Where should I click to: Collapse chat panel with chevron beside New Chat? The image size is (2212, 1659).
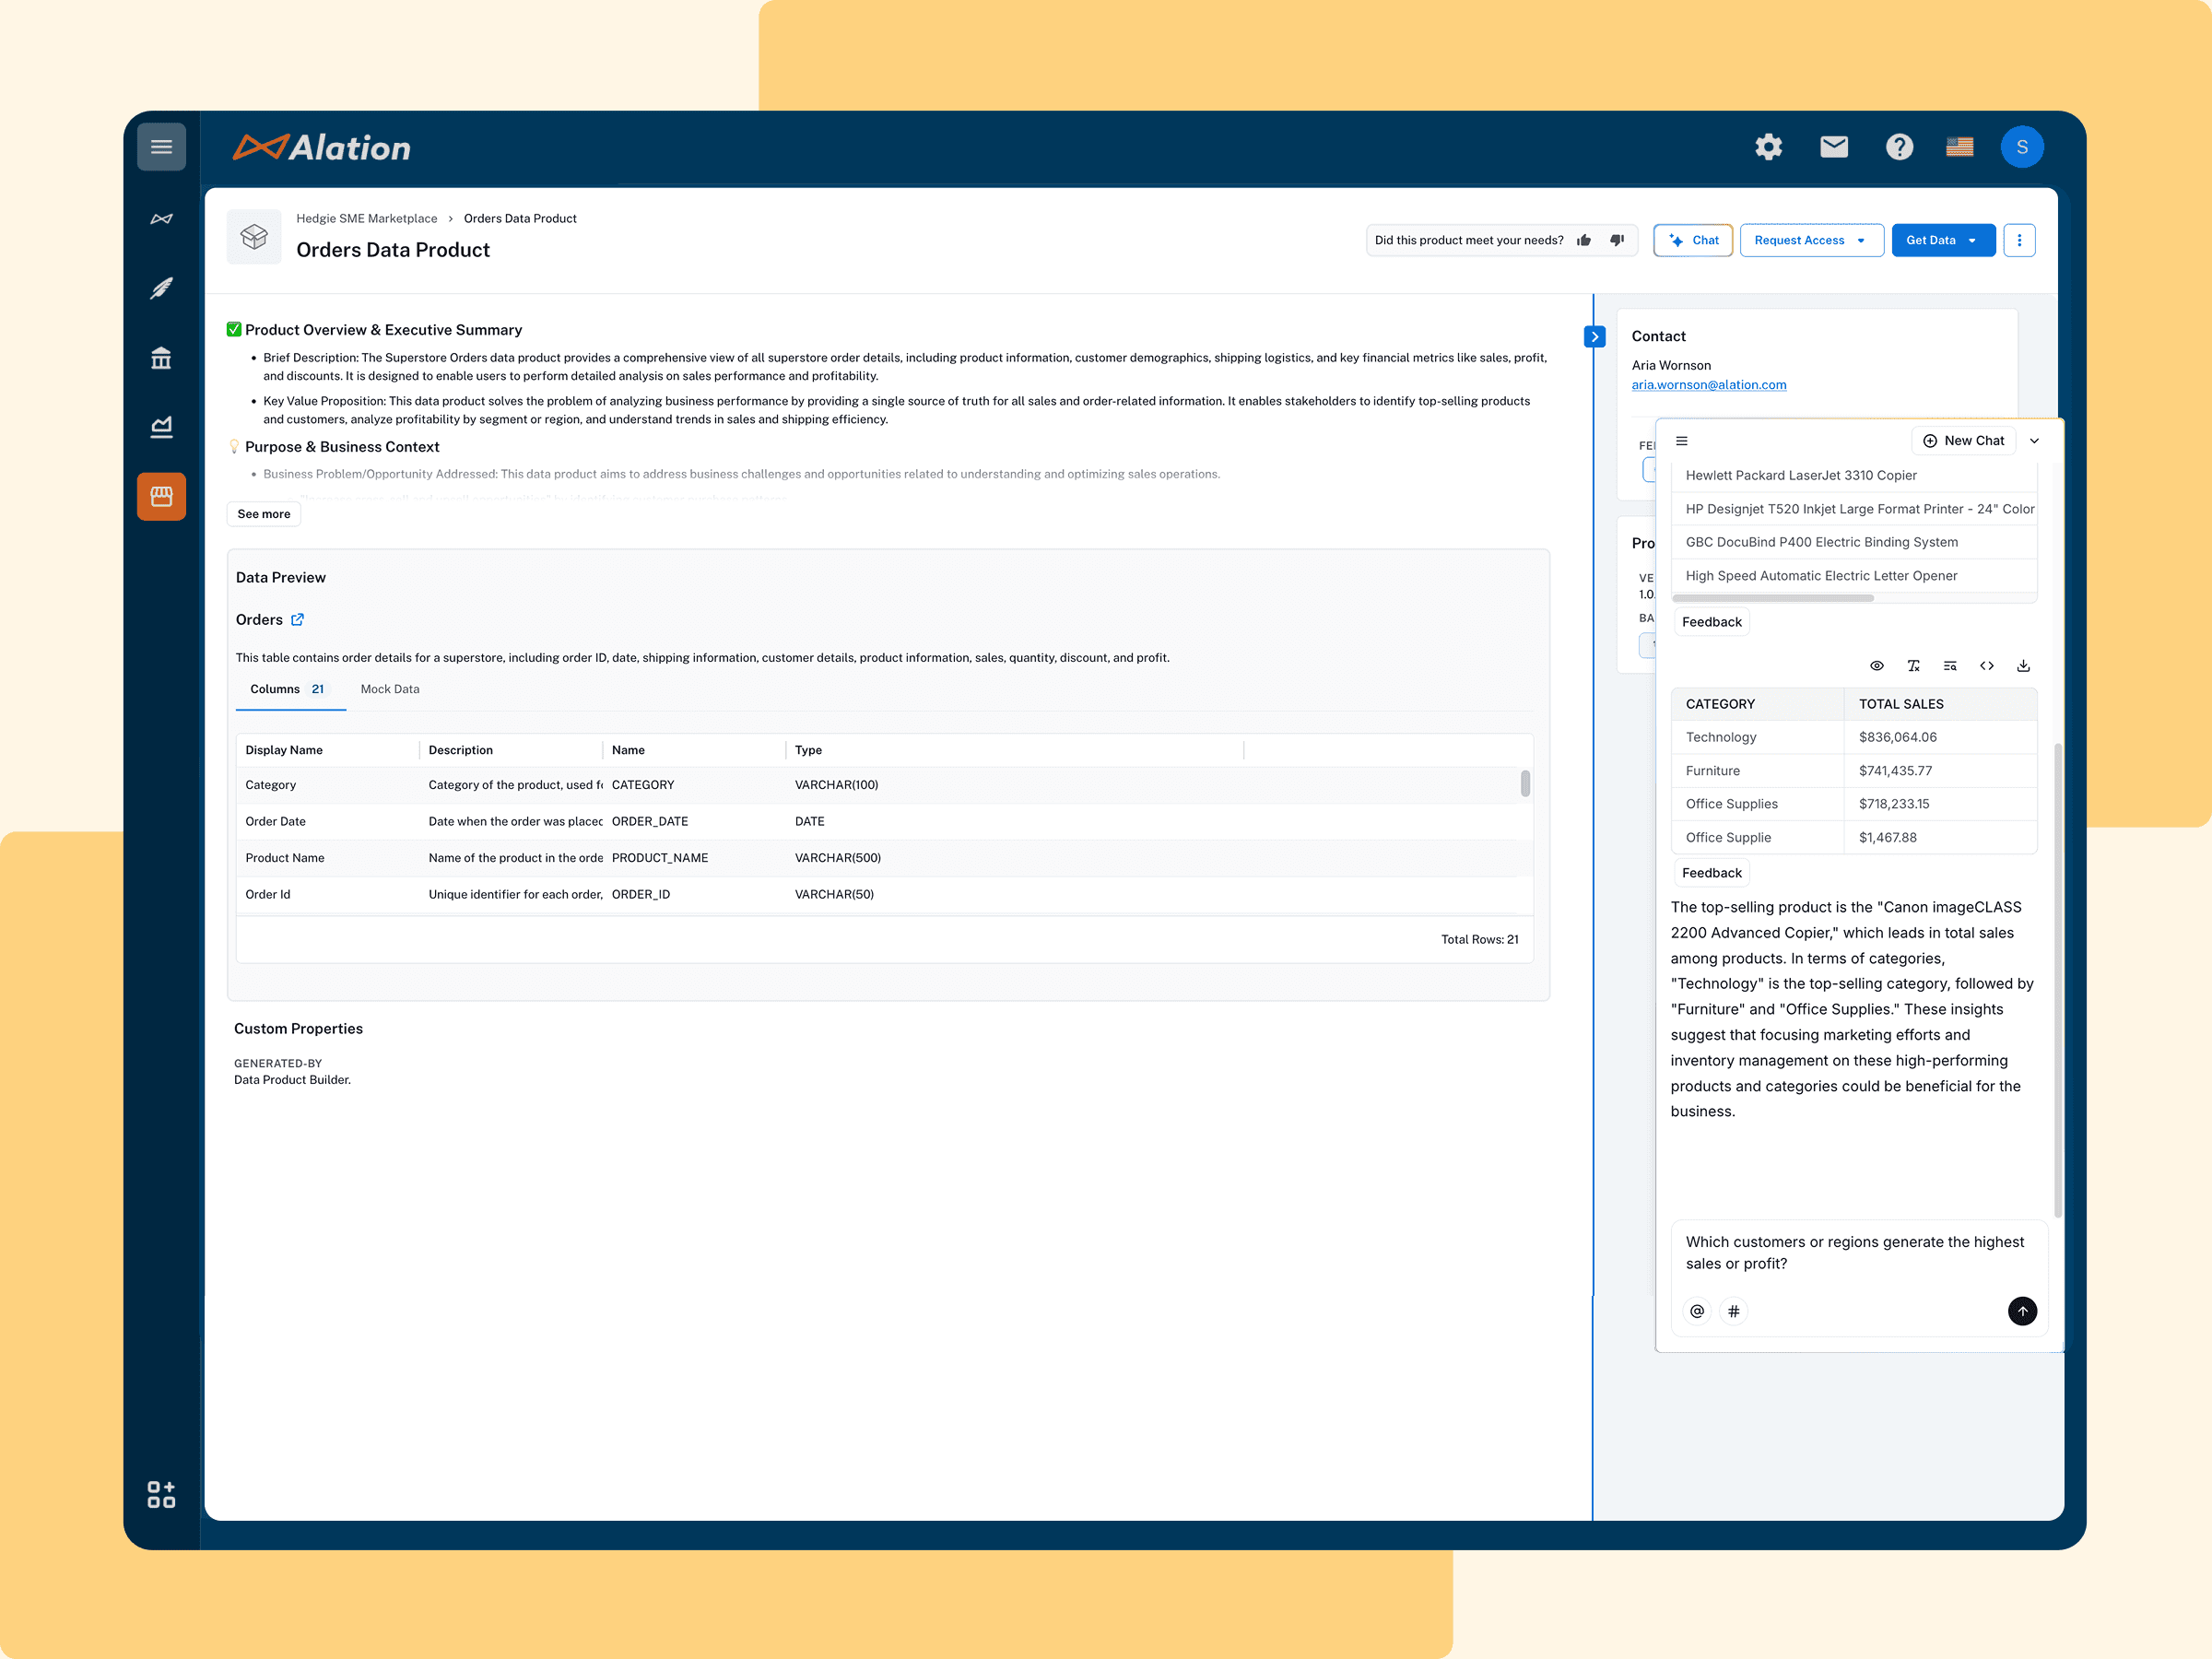point(2034,441)
